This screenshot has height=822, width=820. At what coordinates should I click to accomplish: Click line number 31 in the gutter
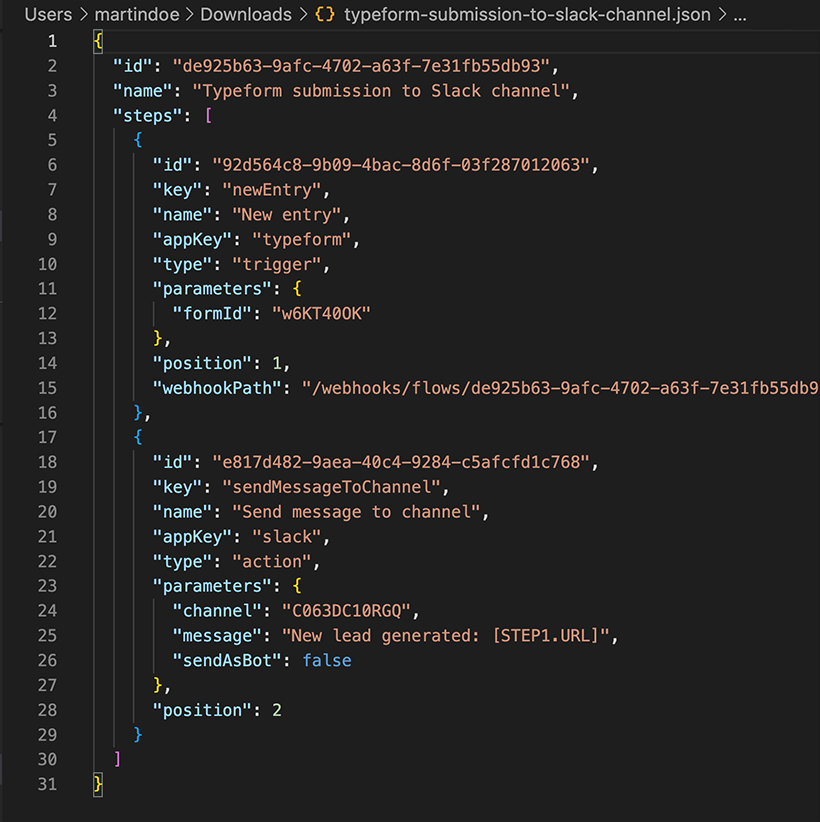[47, 784]
